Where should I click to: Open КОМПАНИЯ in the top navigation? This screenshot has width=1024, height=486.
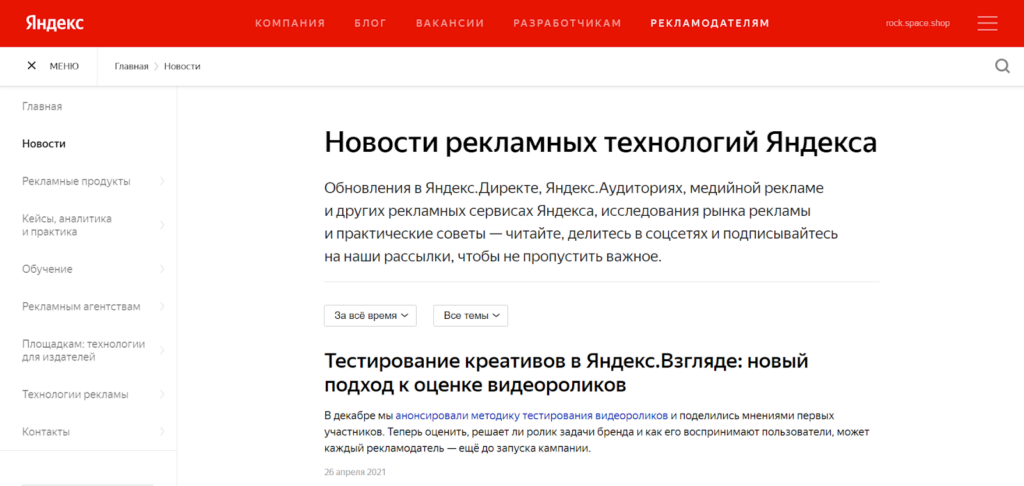pos(290,24)
